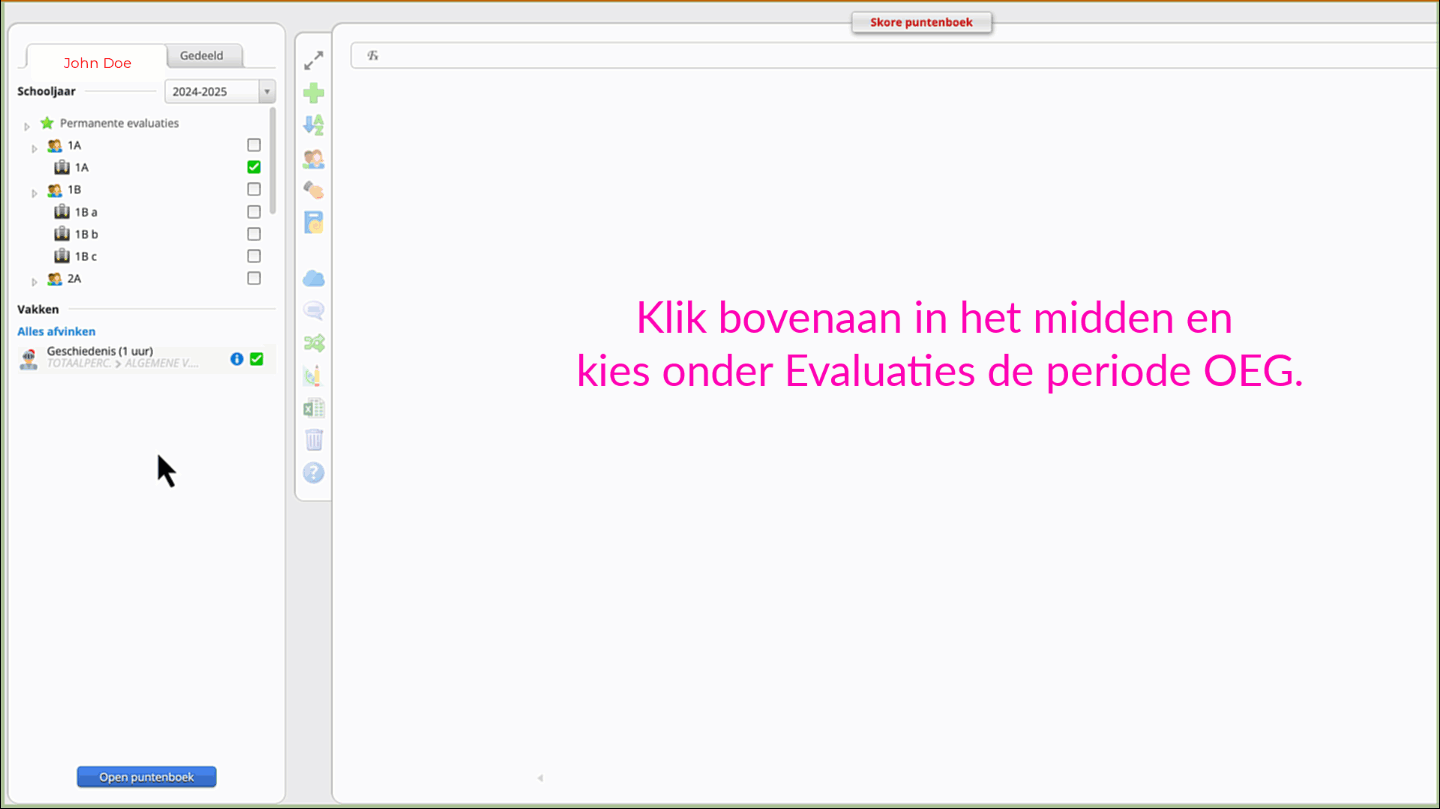The width and height of the screenshot is (1440, 809).
Task: Click the A-Z sort icon
Action: pos(314,125)
